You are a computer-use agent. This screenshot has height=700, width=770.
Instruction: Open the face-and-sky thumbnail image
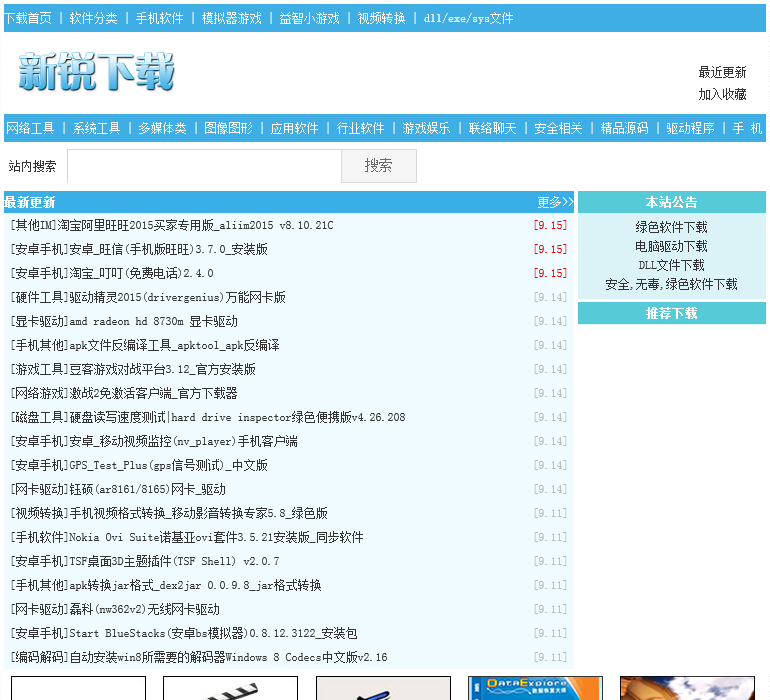click(x=688, y=688)
